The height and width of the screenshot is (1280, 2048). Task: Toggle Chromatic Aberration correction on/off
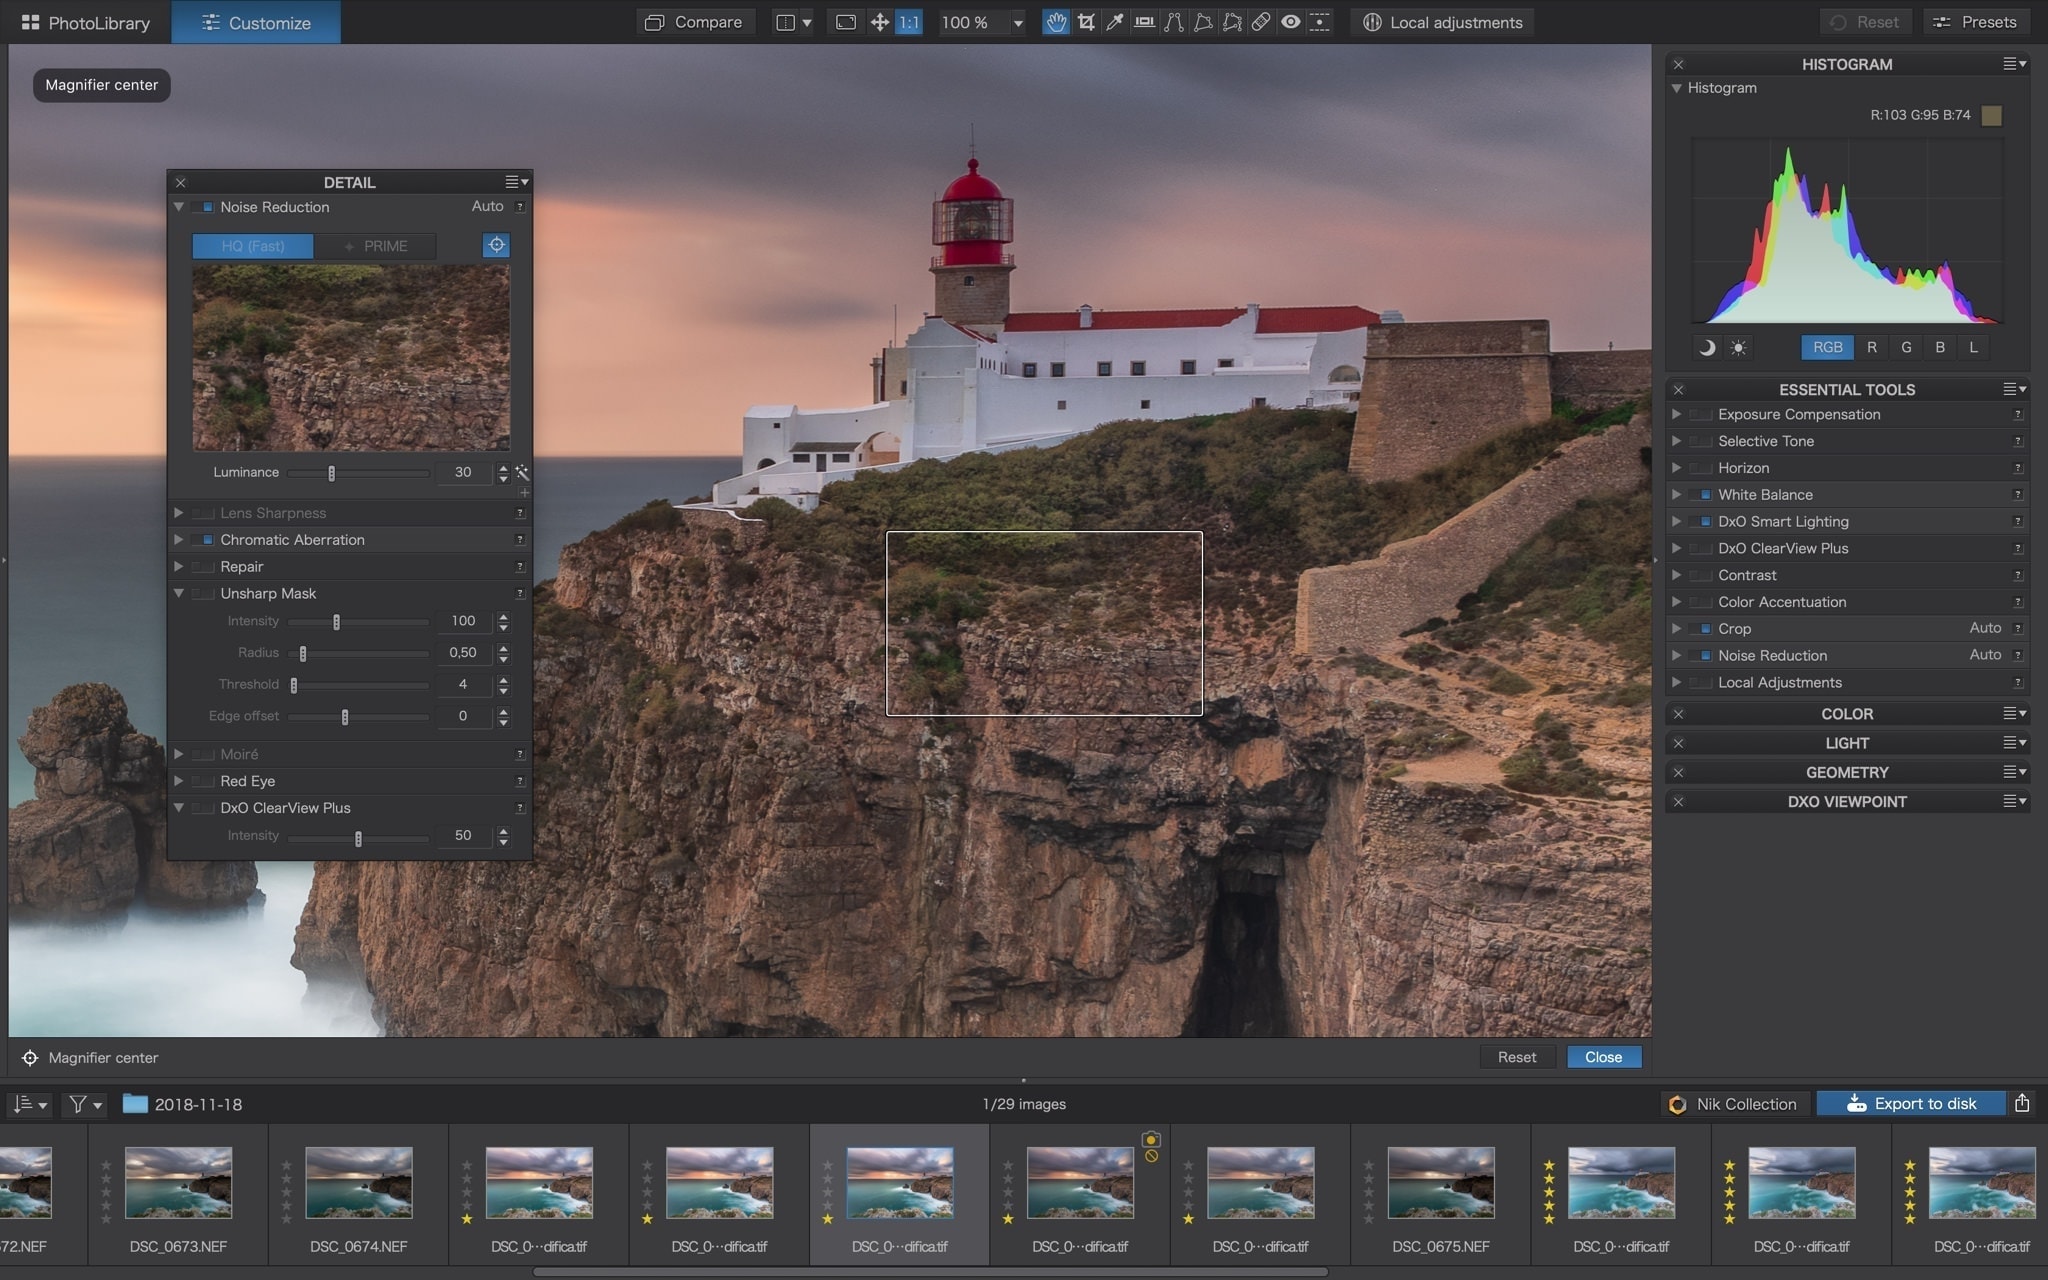pos(206,540)
